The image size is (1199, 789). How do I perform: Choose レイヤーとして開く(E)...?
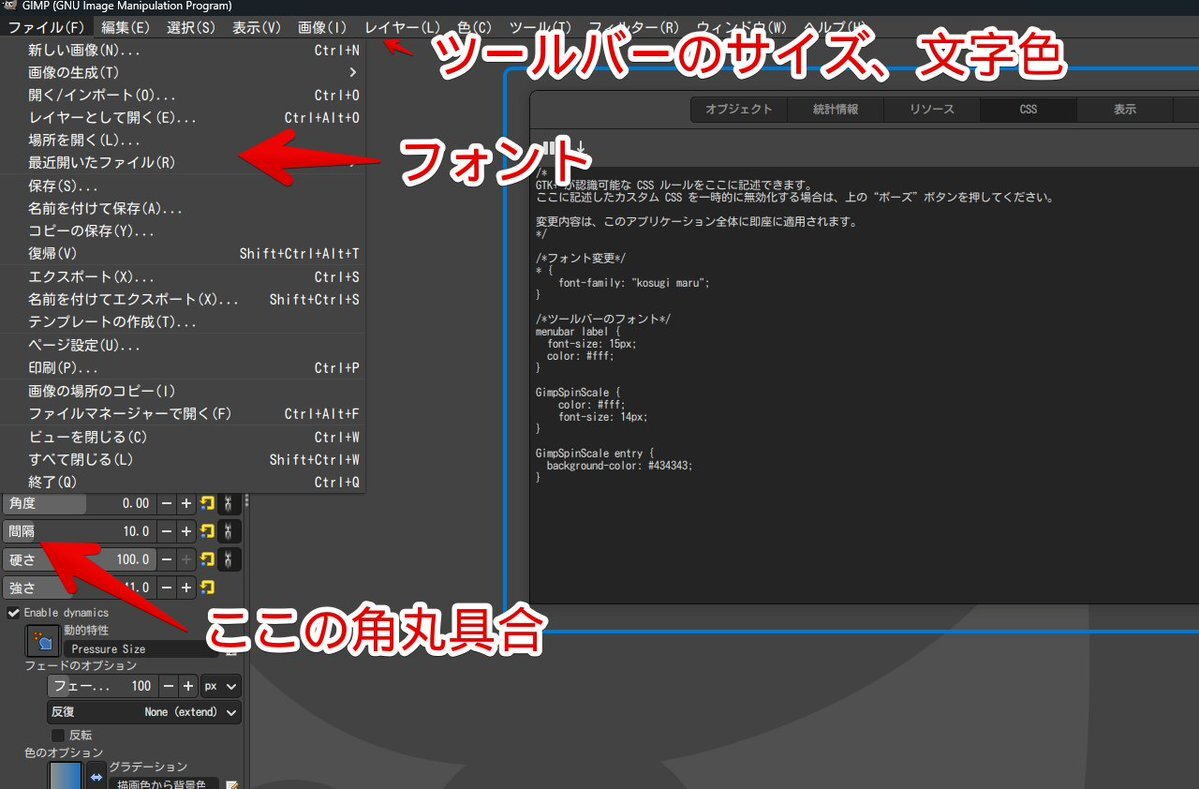point(184,118)
